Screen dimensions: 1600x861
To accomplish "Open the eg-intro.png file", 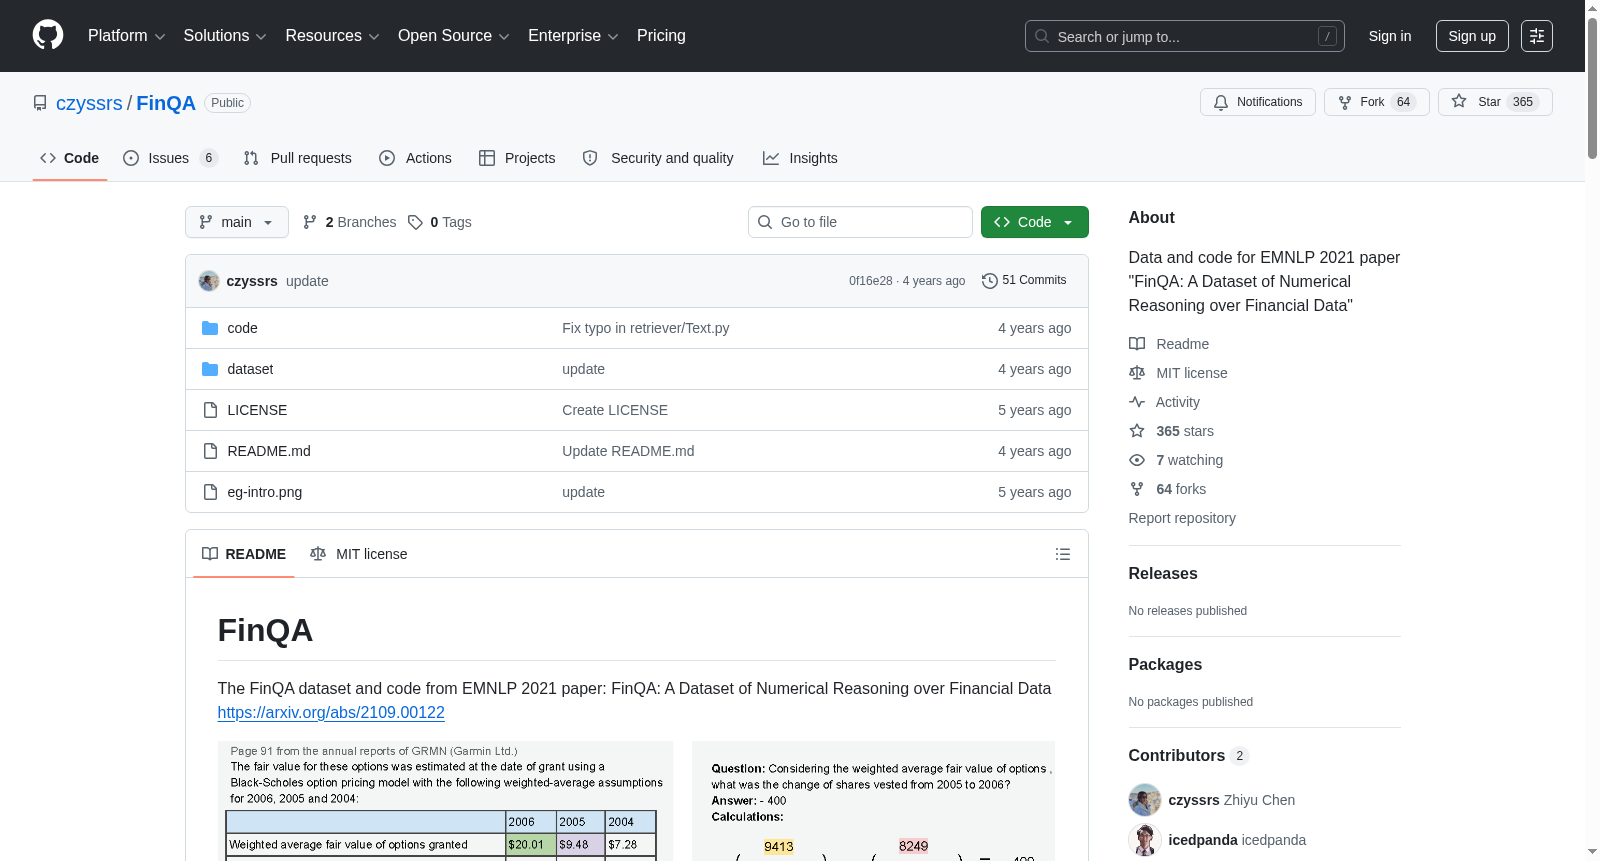I will tap(264, 492).
